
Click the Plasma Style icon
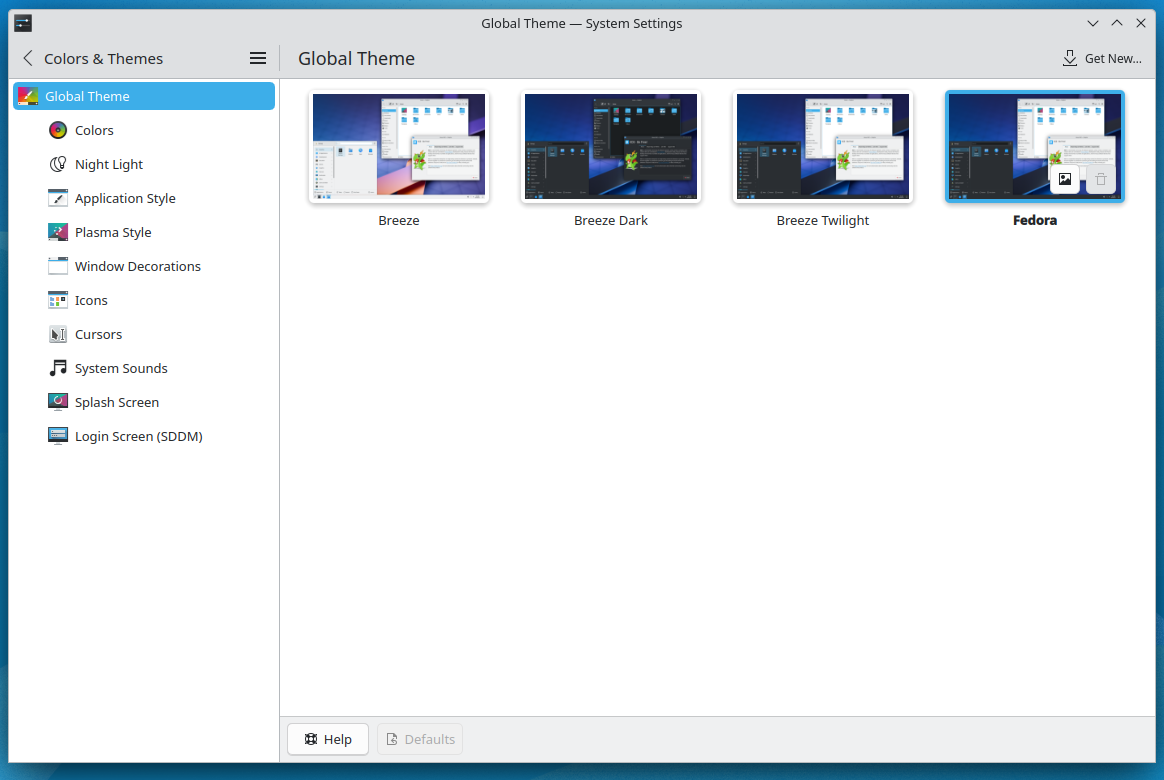[x=58, y=232]
